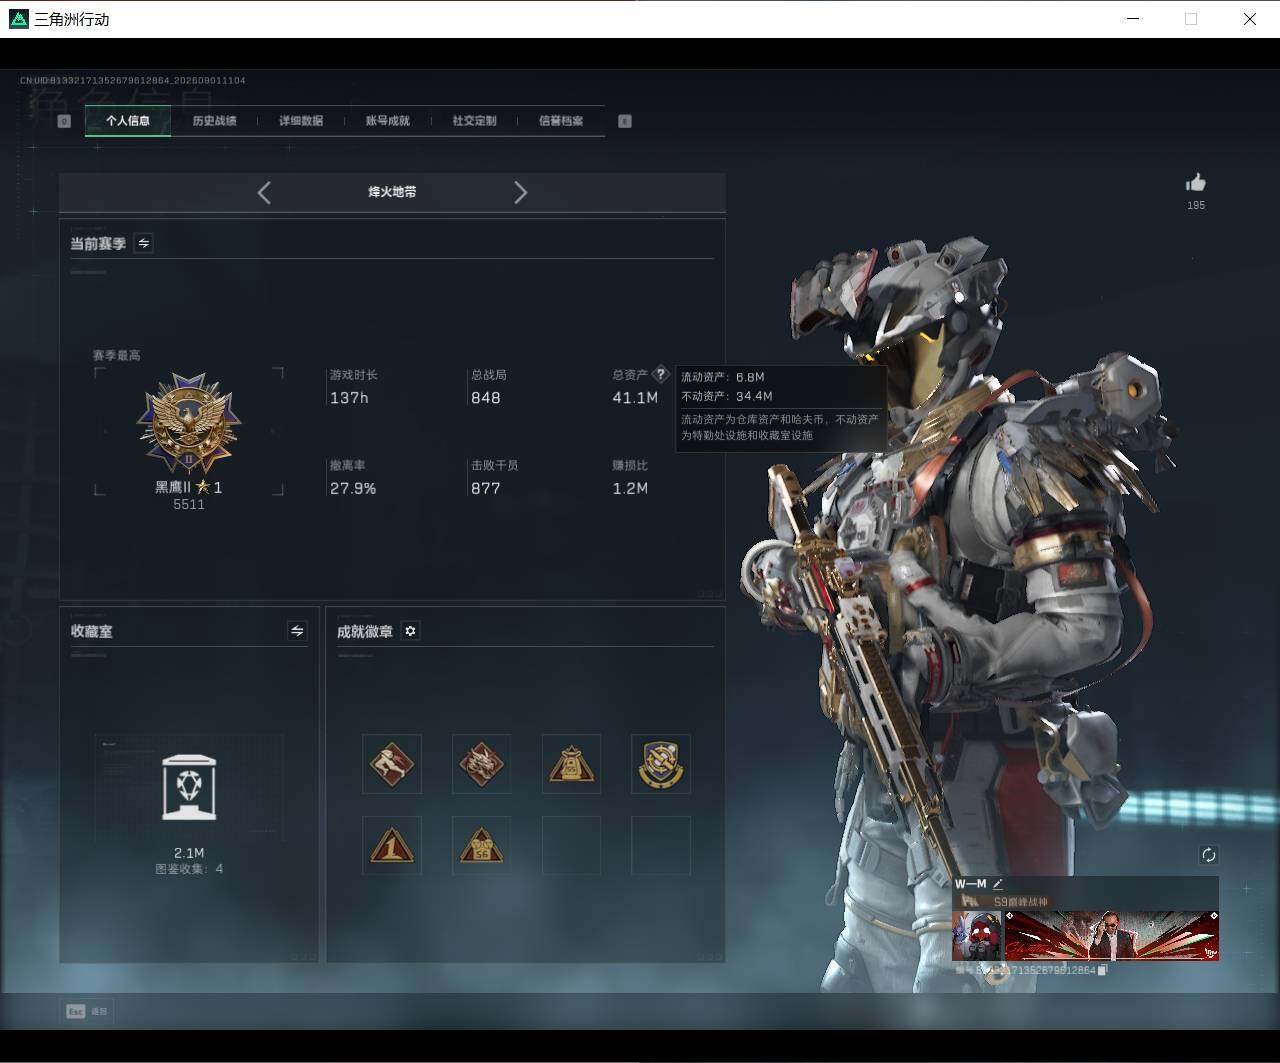Click the 1.2M 赚损比 value

point(630,489)
